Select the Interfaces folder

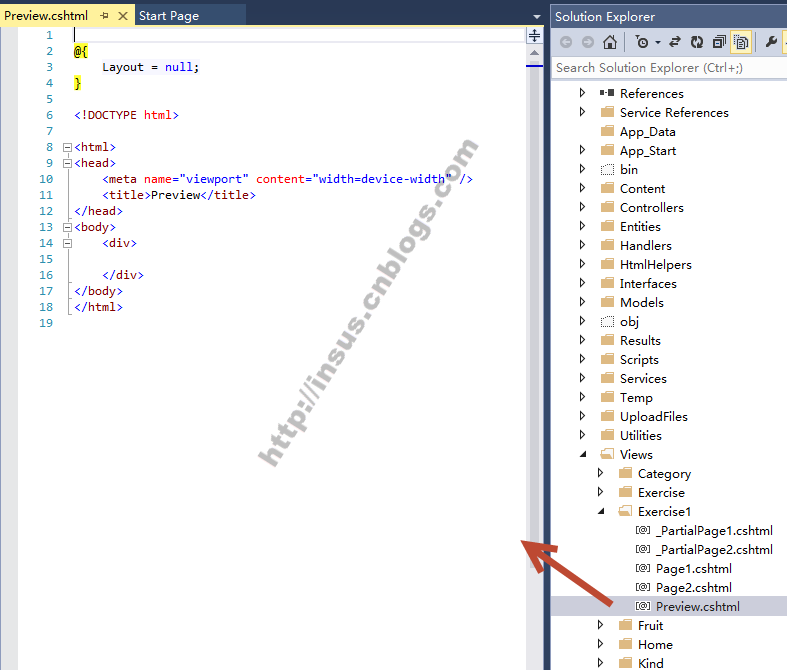coord(648,284)
